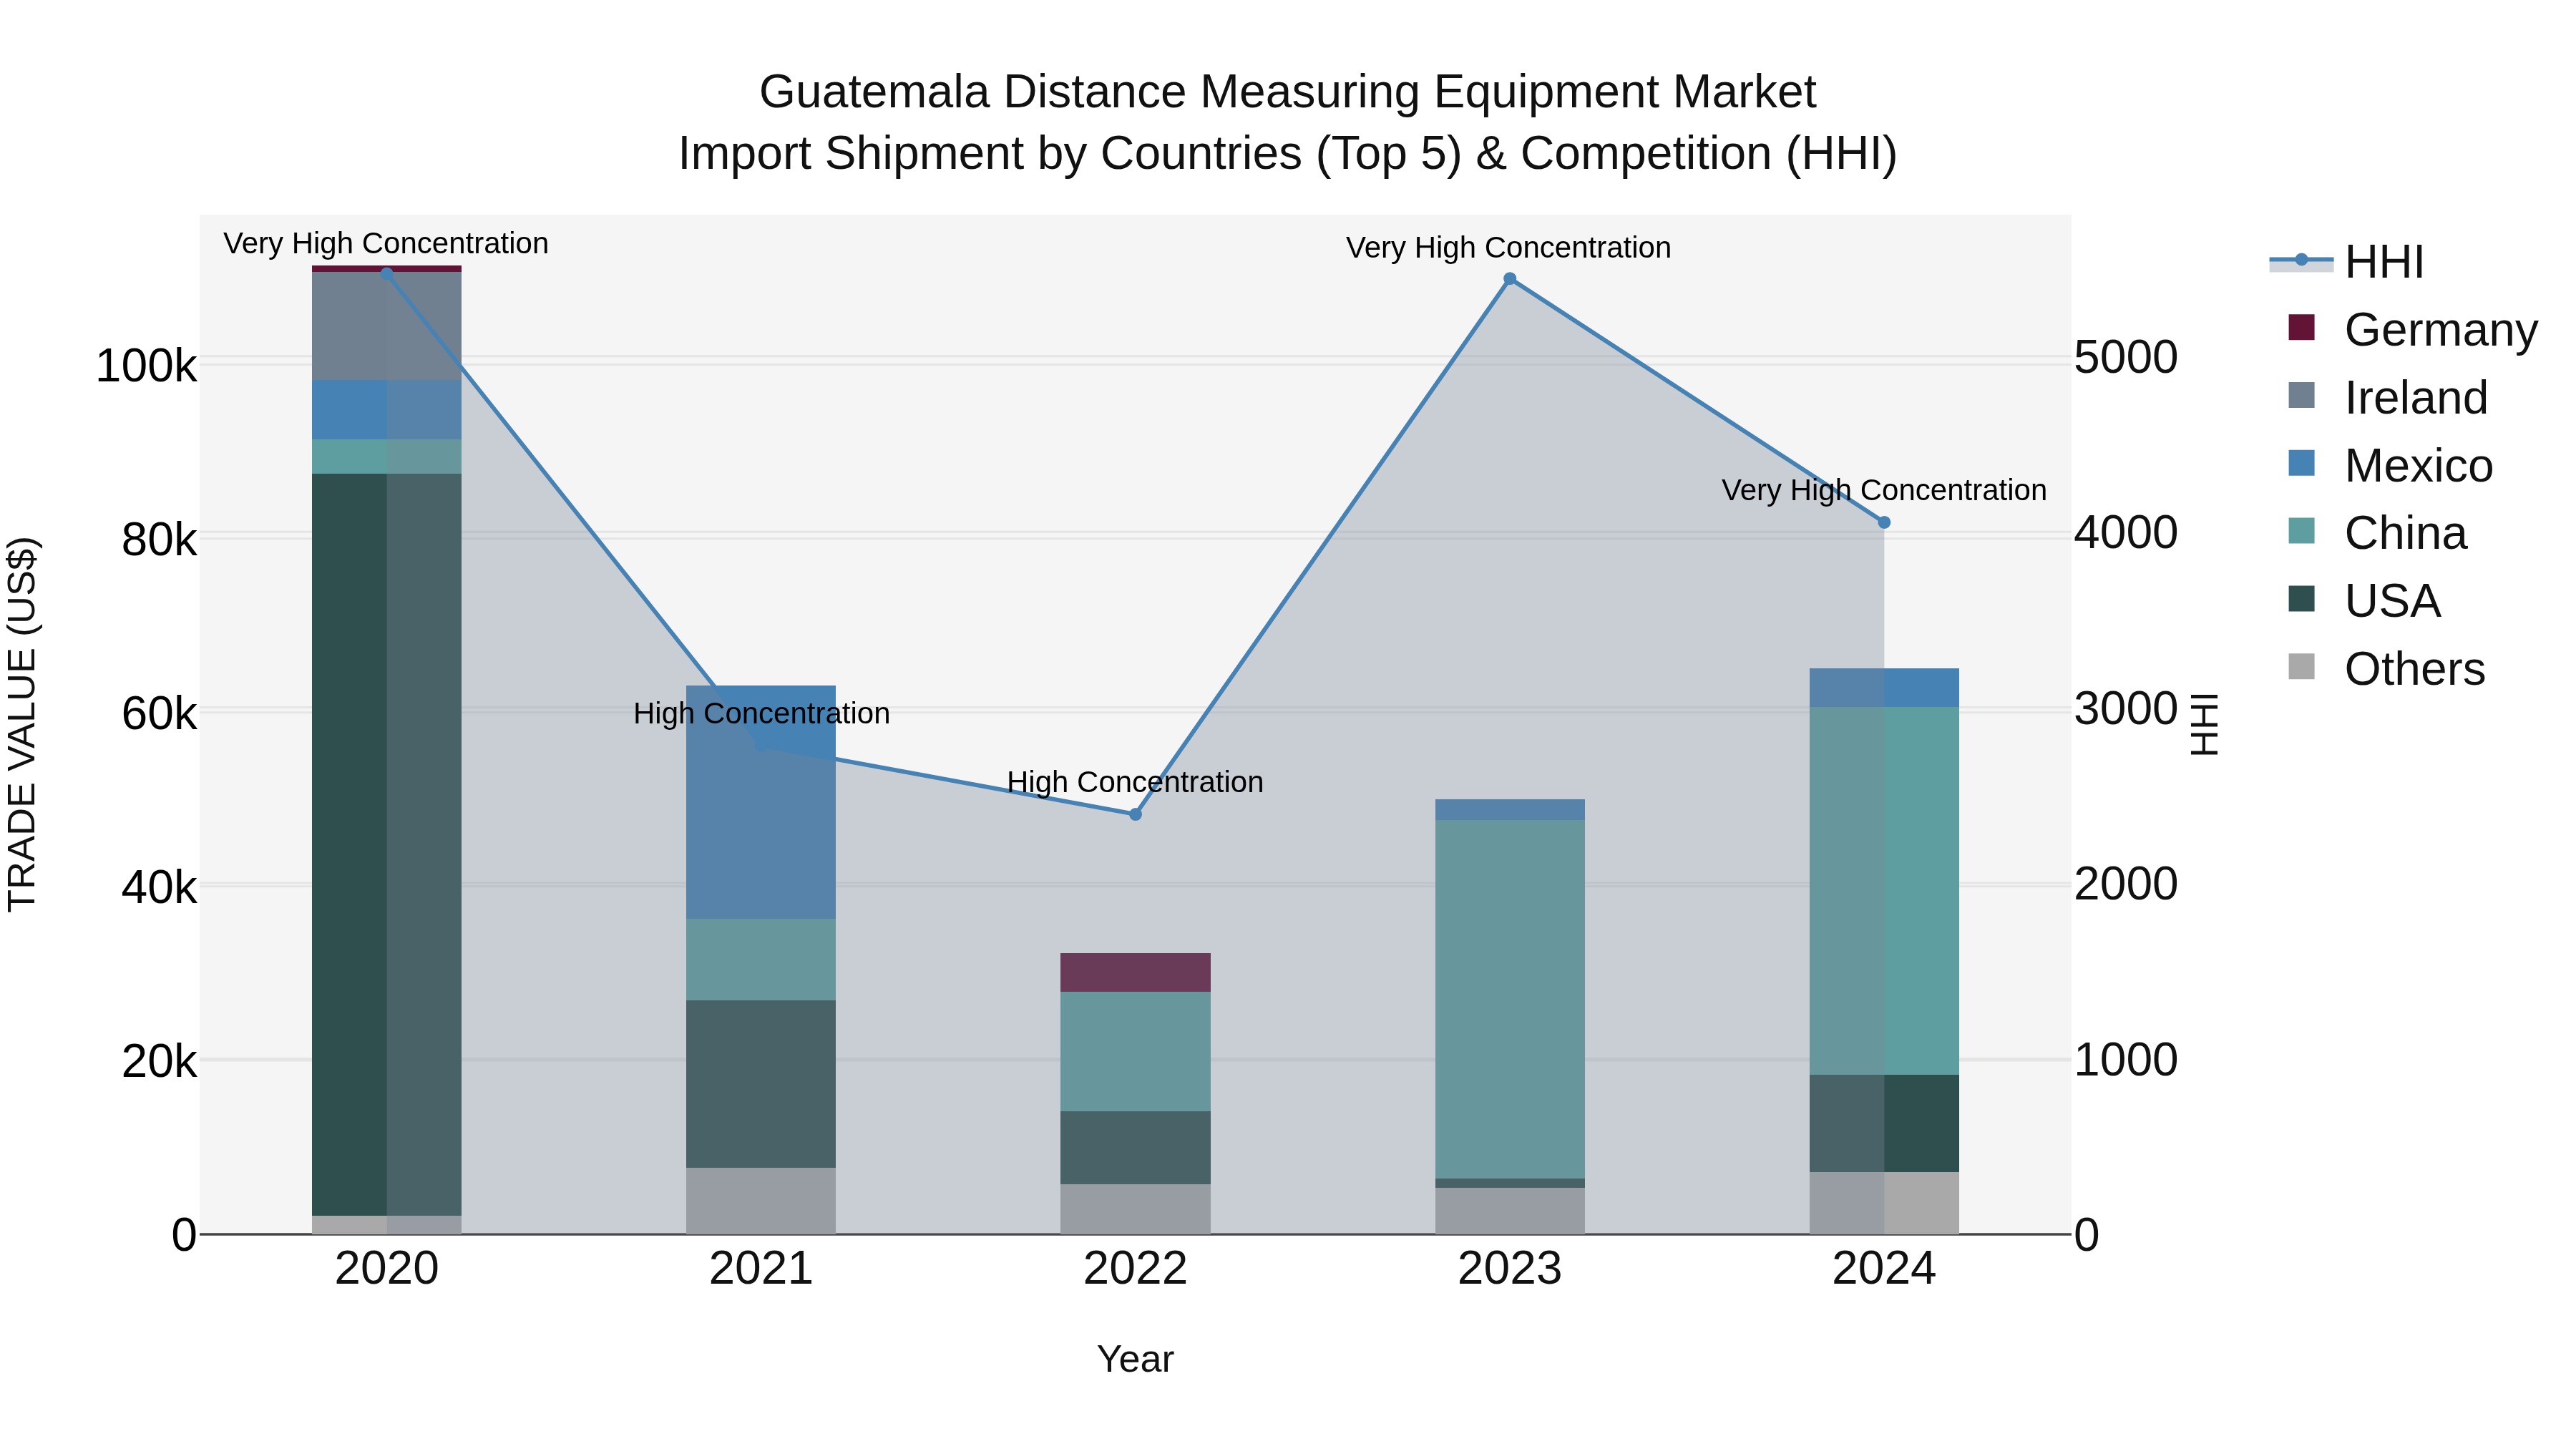Click the 2020 x-axis label
The width and height of the screenshot is (2576, 1449).
coord(387,1269)
